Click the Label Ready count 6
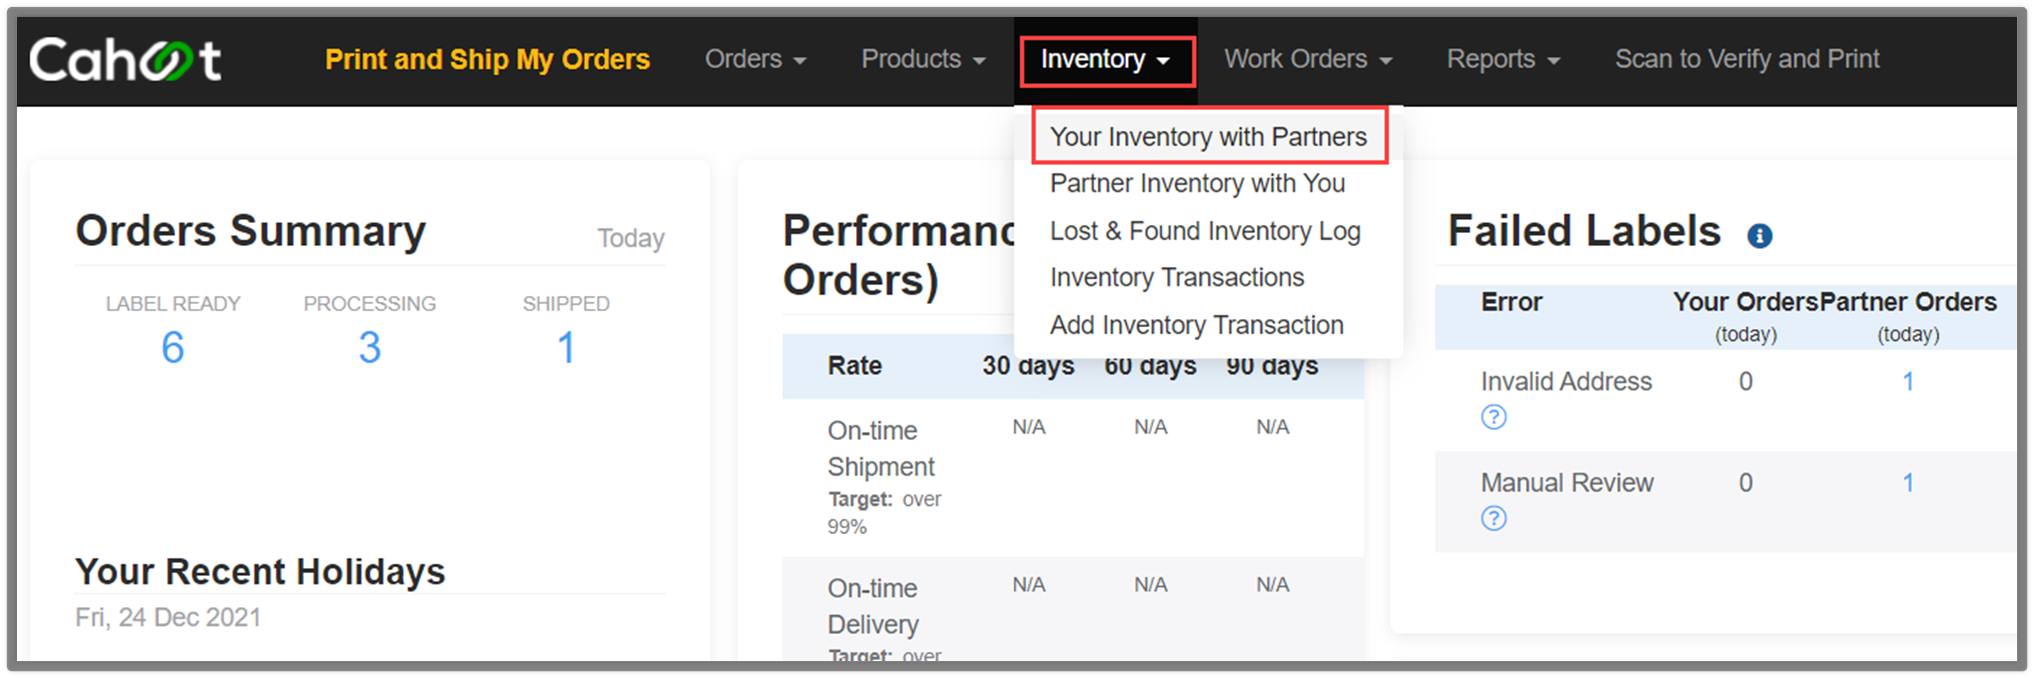 pos(173,348)
